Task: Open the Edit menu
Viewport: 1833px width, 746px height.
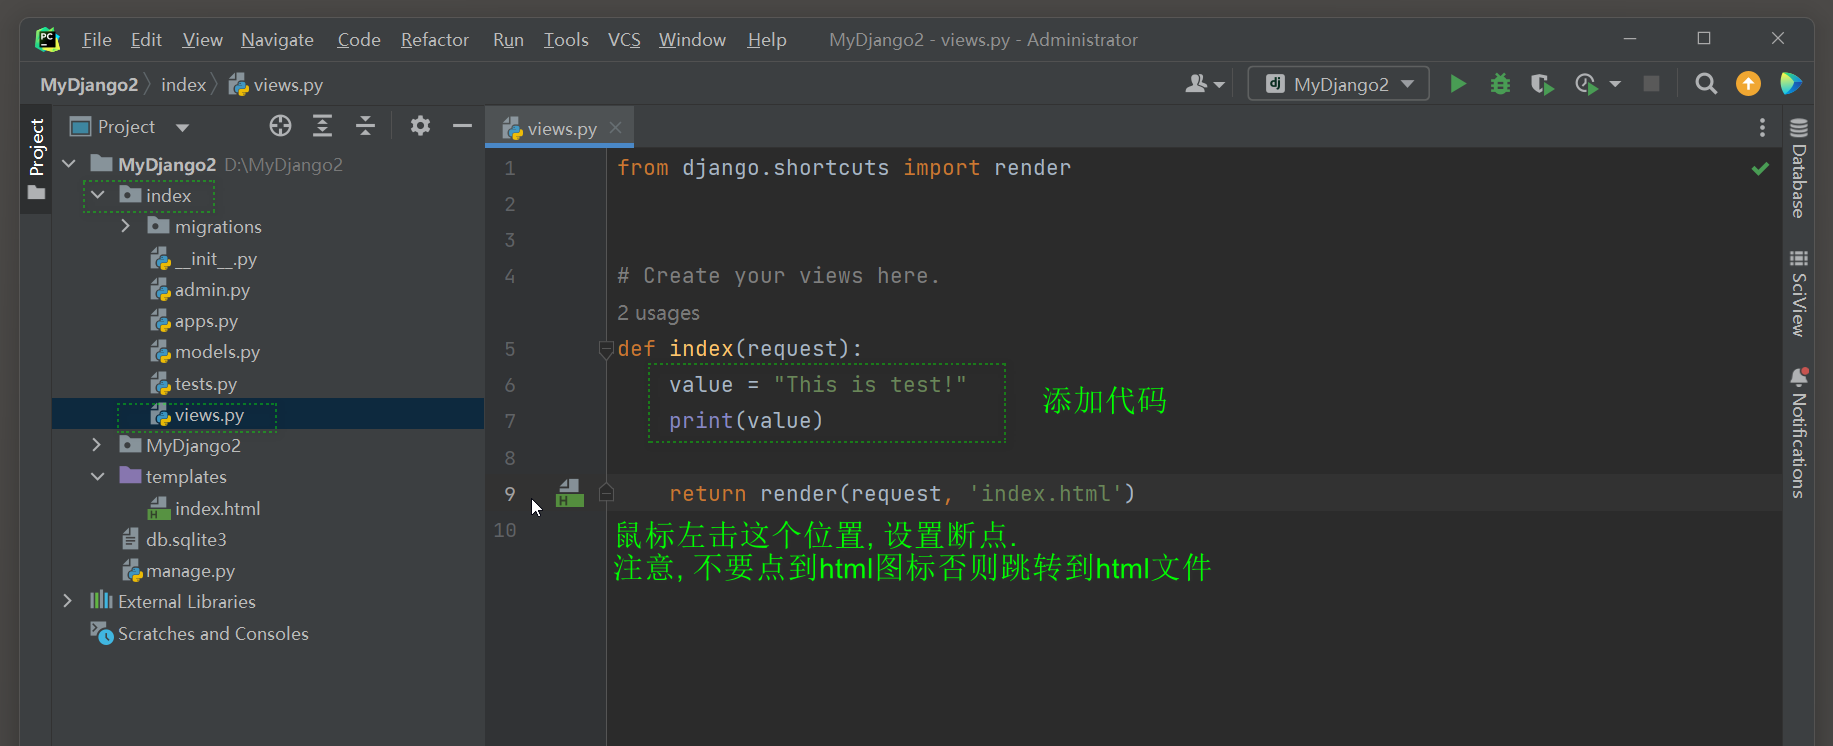Action: tap(146, 40)
